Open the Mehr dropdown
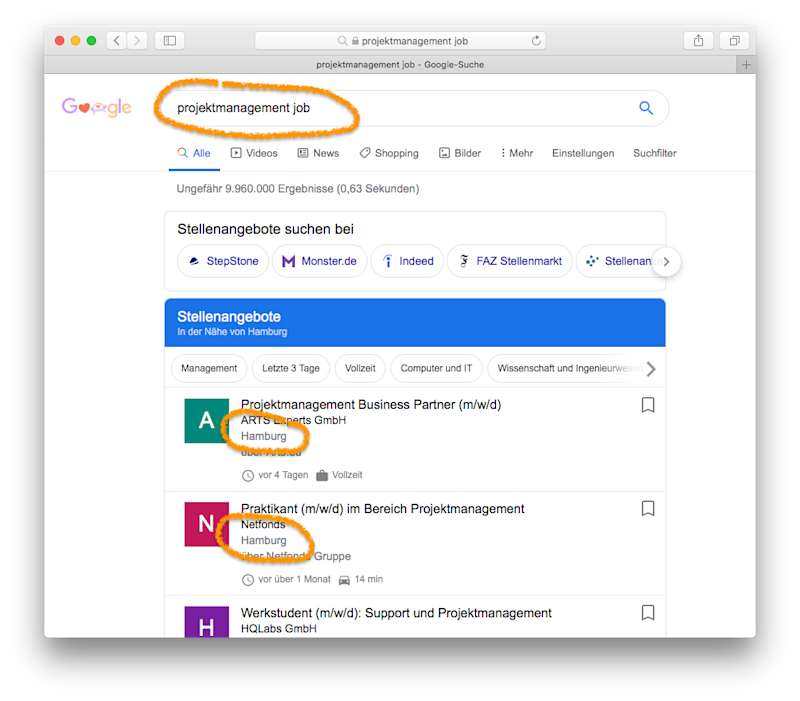Viewport: 800px width, 701px height. [x=517, y=153]
